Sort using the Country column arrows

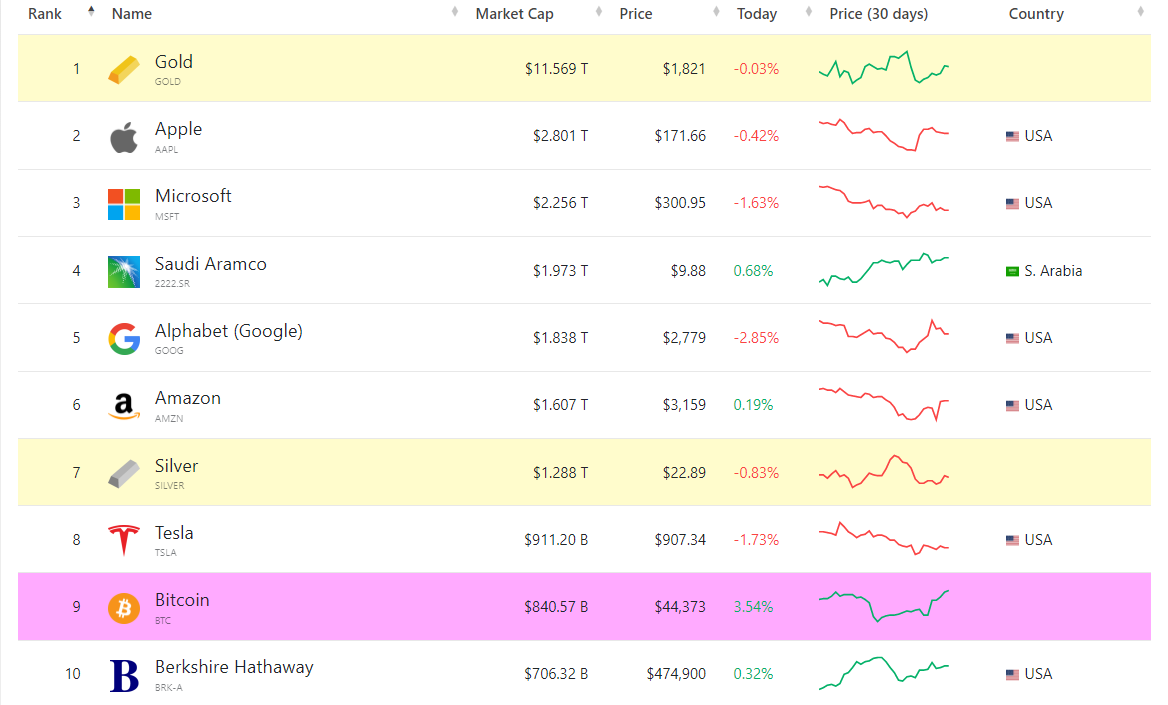[1140, 10]
